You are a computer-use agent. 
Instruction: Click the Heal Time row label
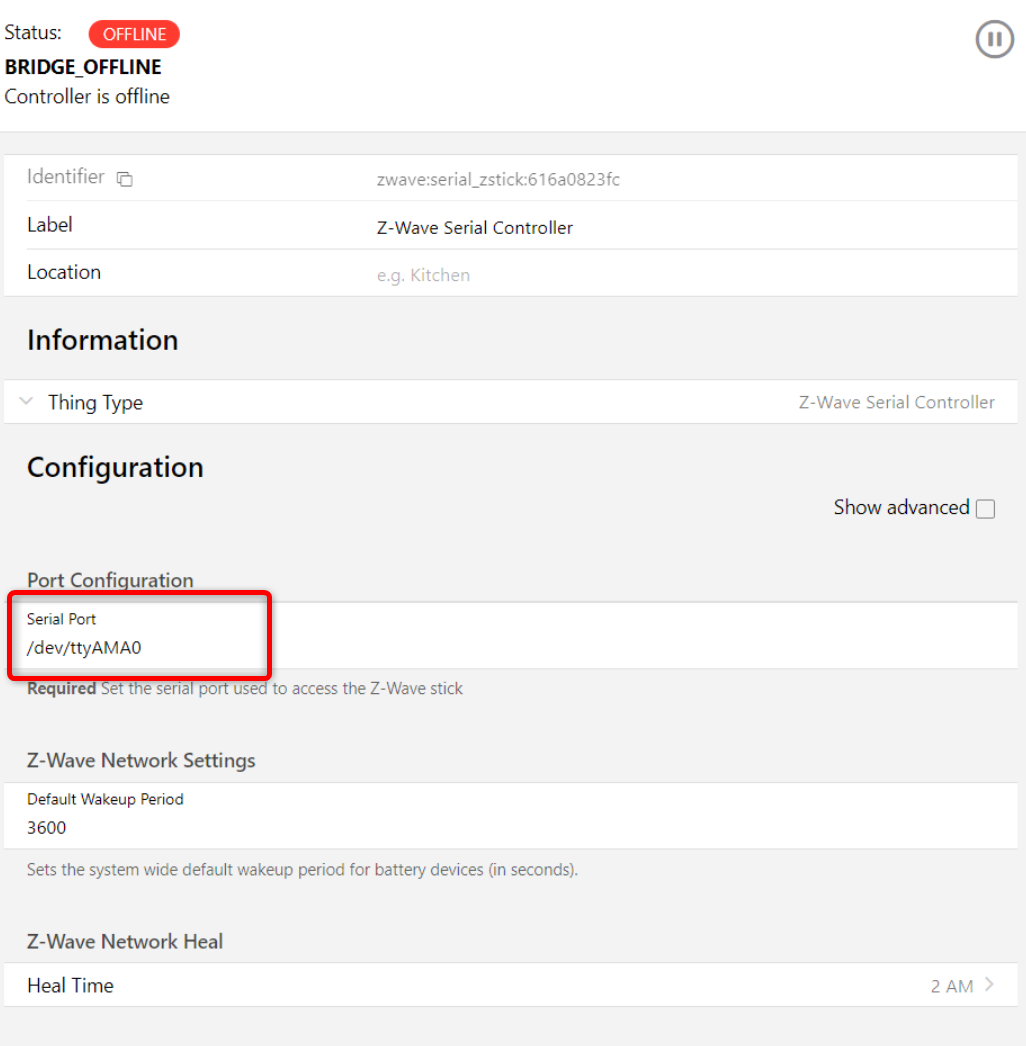pos(70,985)
